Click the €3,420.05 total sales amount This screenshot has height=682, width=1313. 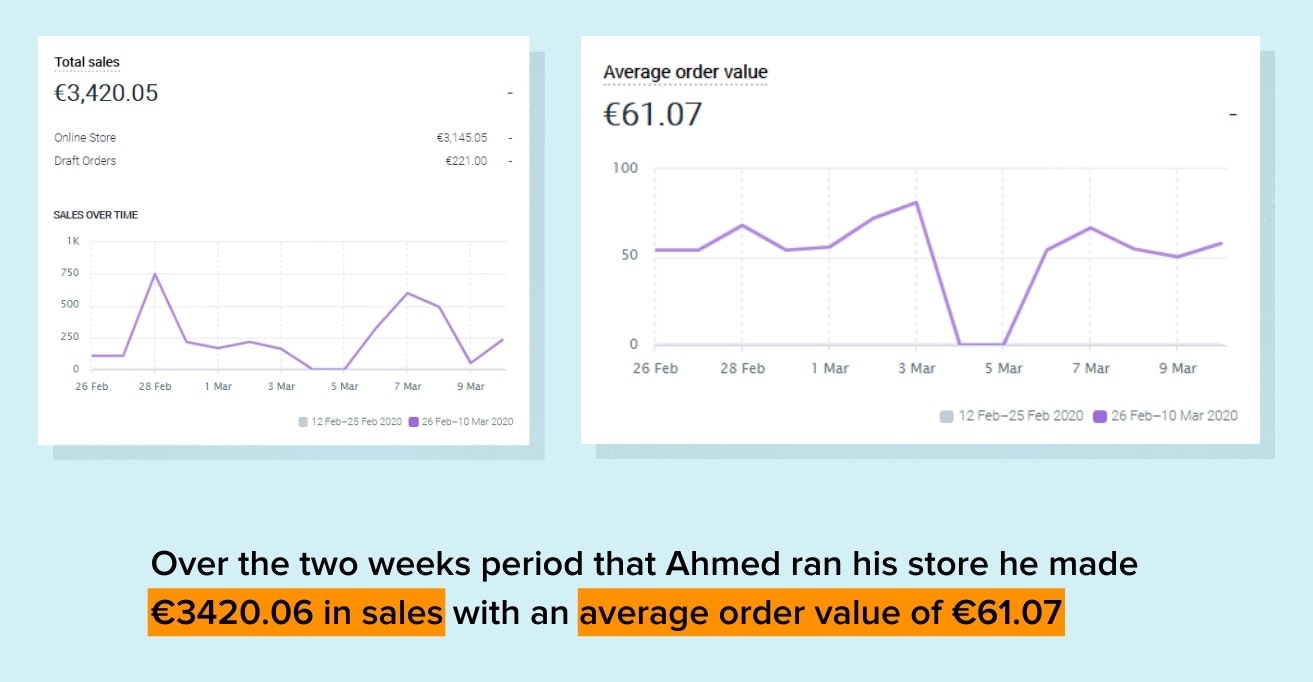106,94
